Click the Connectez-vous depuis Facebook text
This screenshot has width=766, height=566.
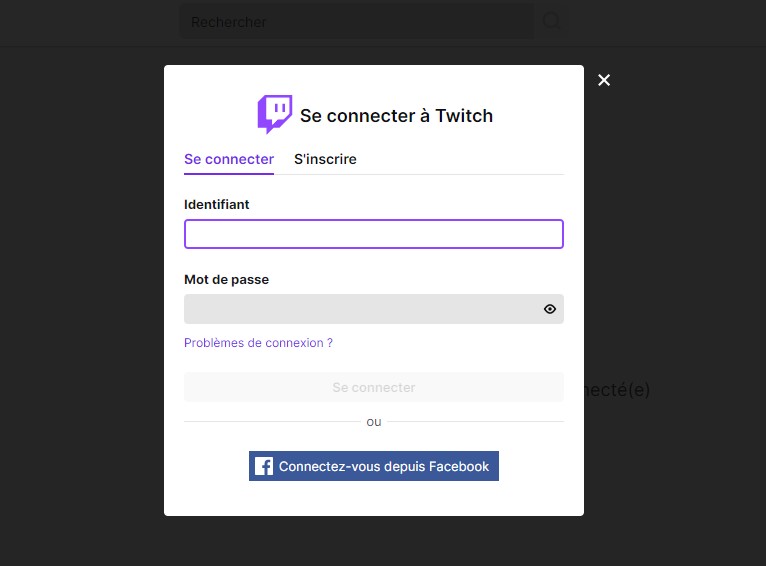384,466
